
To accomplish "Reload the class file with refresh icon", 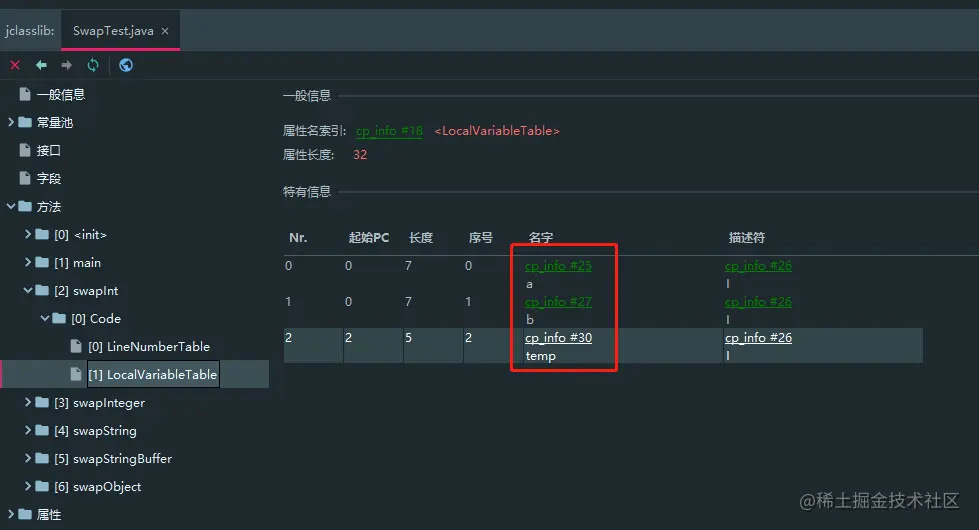I will click(x=93, y=65).
